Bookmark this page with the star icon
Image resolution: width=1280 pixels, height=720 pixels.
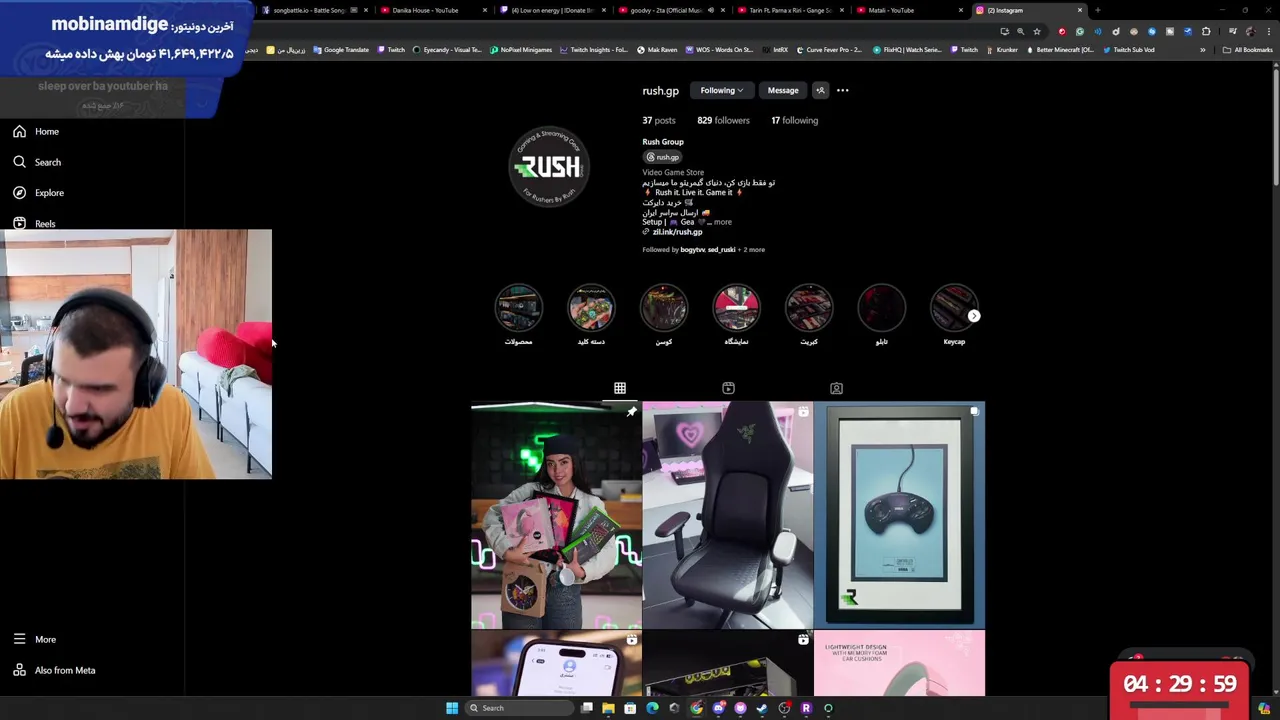click(x=1037, y=31)
